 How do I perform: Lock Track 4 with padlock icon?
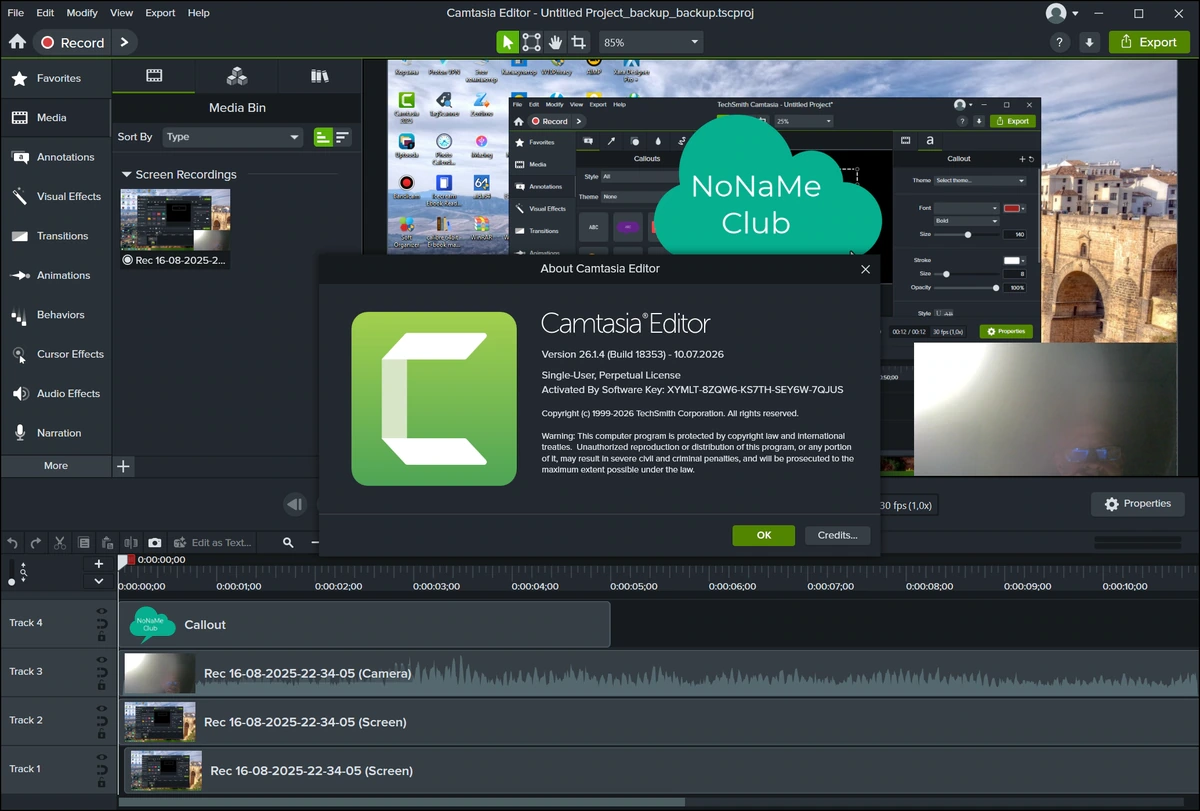[101, 636]
